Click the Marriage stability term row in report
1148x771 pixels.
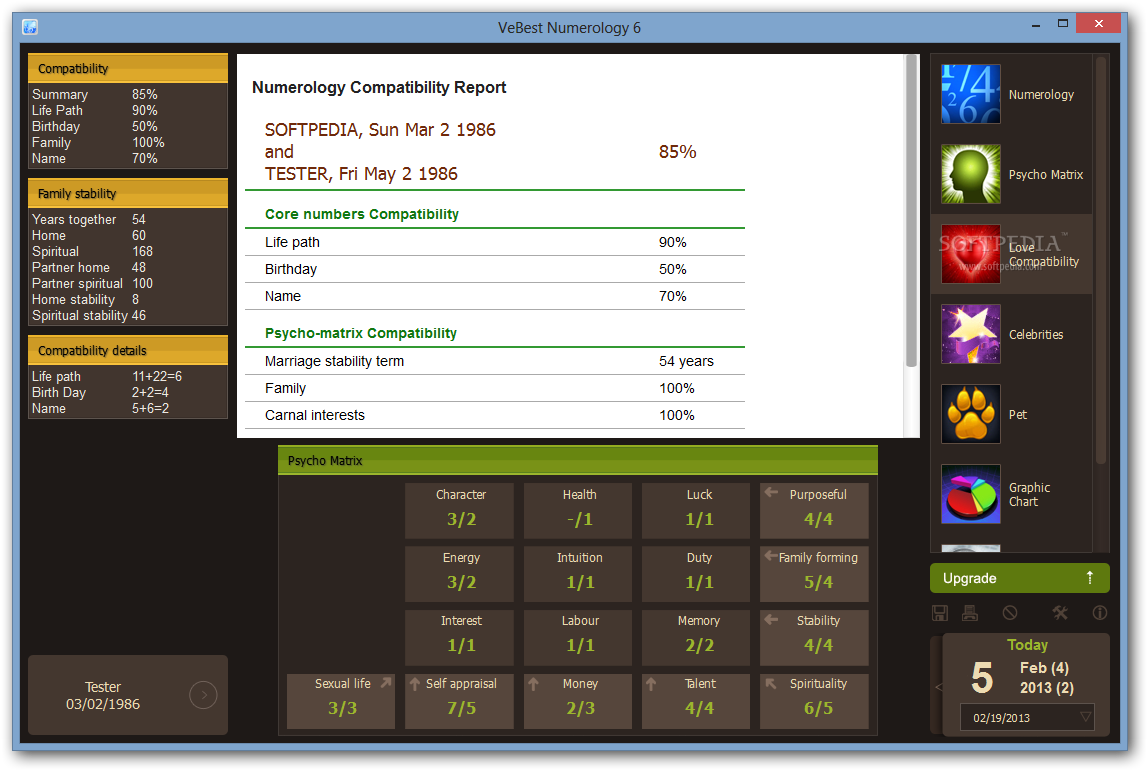pos(495,361)
